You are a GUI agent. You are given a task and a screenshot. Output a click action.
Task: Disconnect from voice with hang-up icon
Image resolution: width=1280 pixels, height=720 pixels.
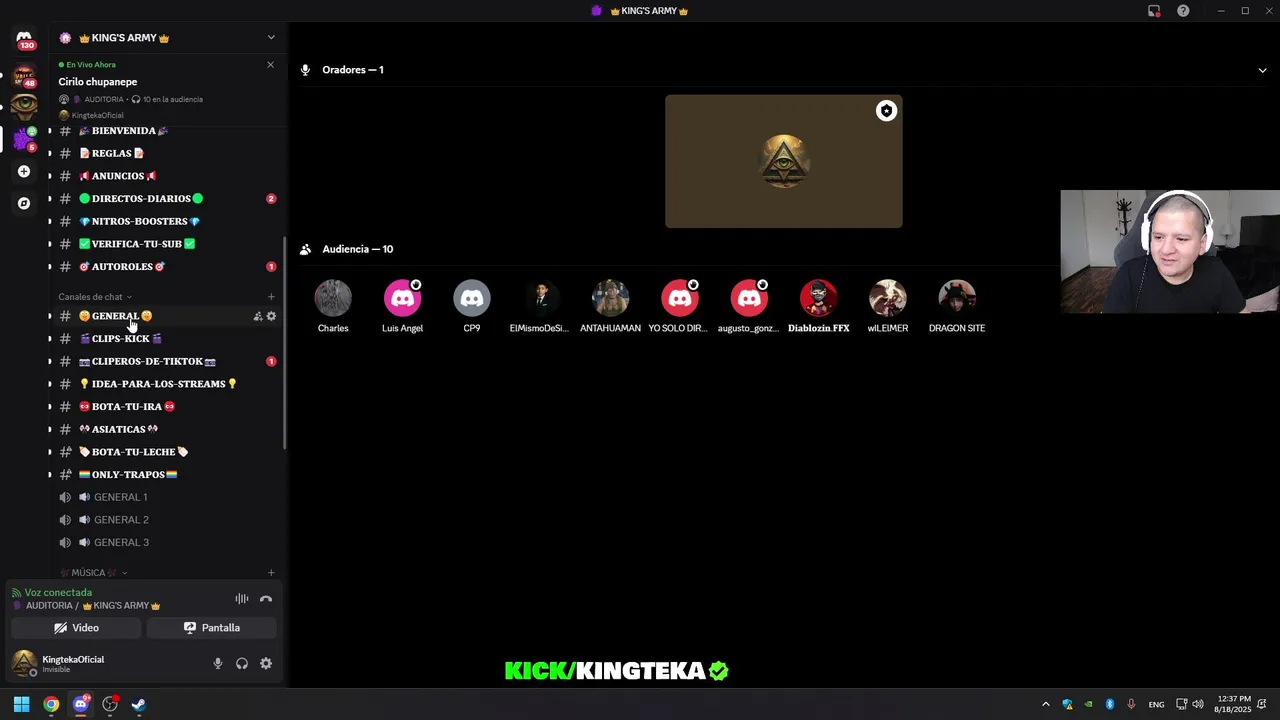266,599
